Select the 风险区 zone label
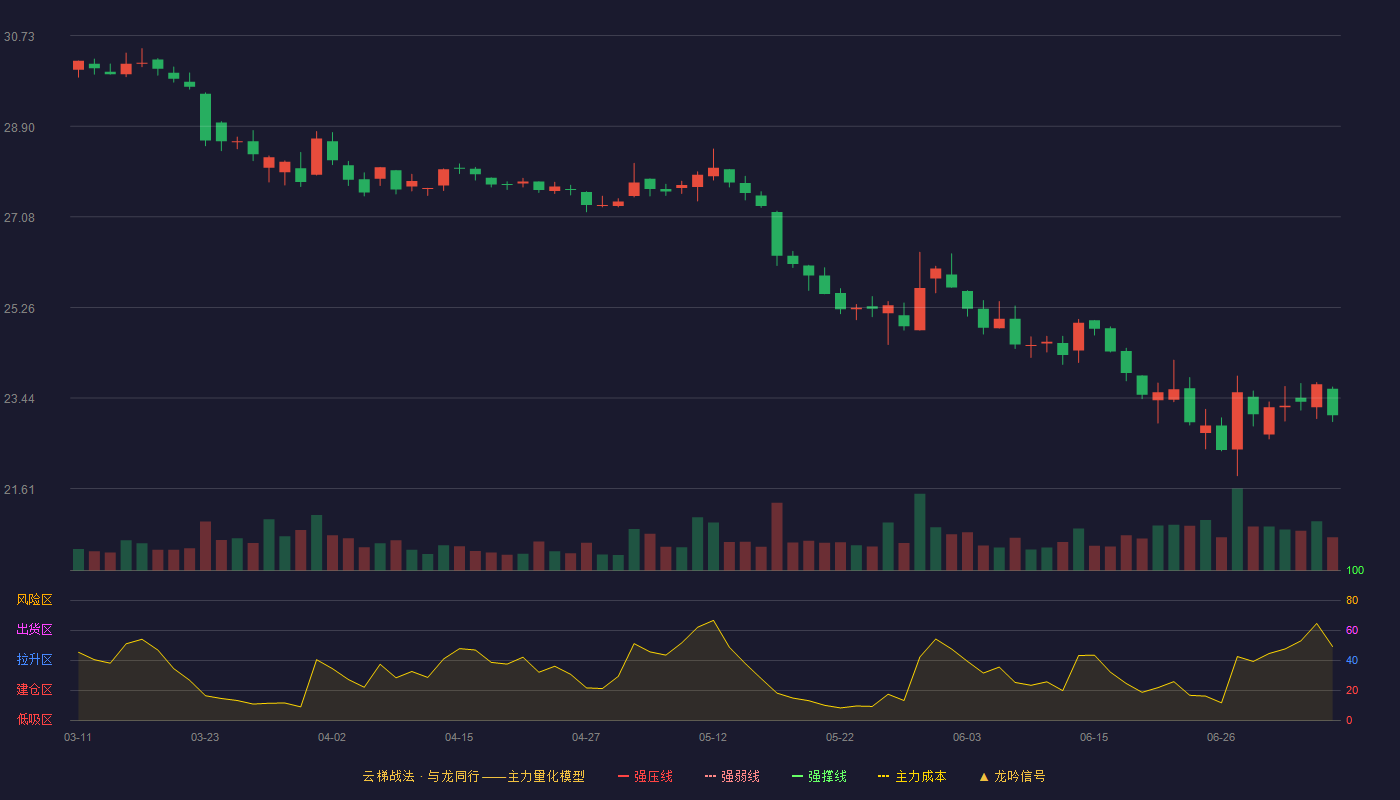The image size is (1400, 800). click(x=34, y=600)
